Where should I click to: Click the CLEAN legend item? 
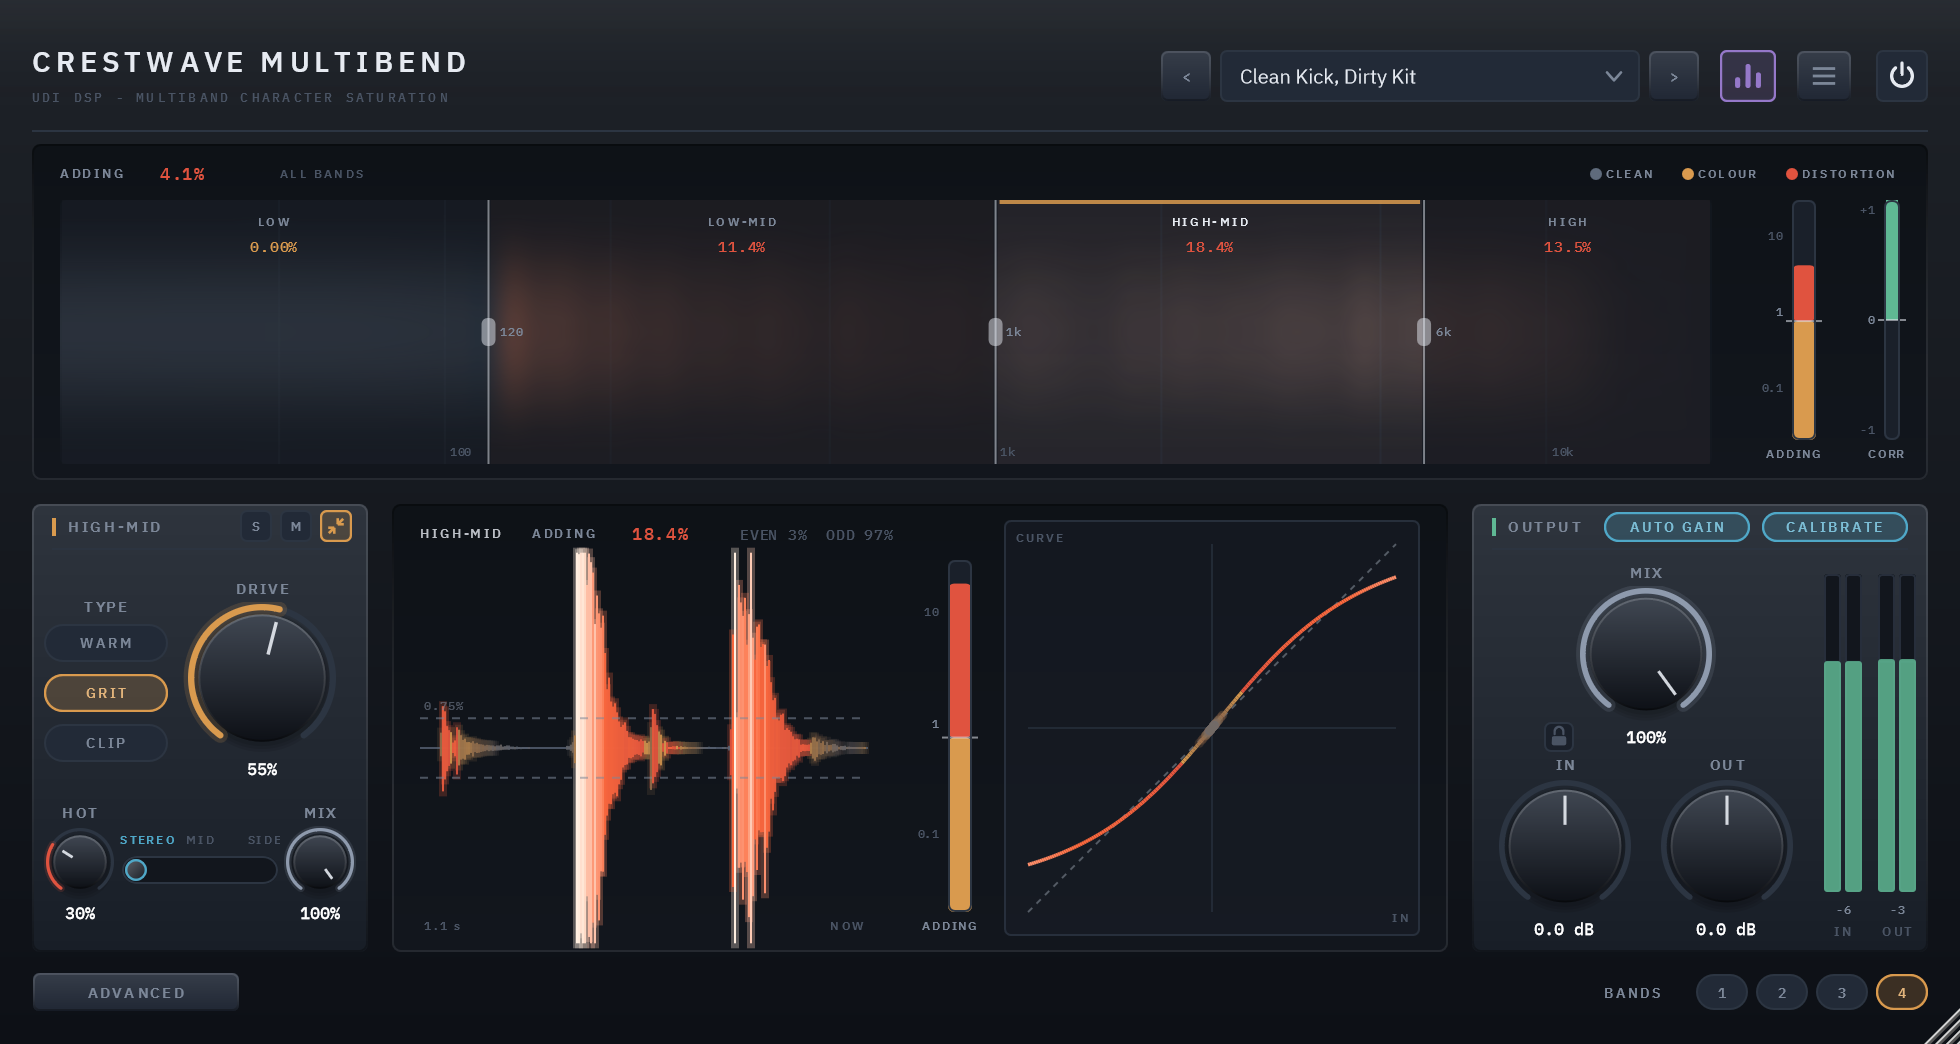click(1621, 174)
